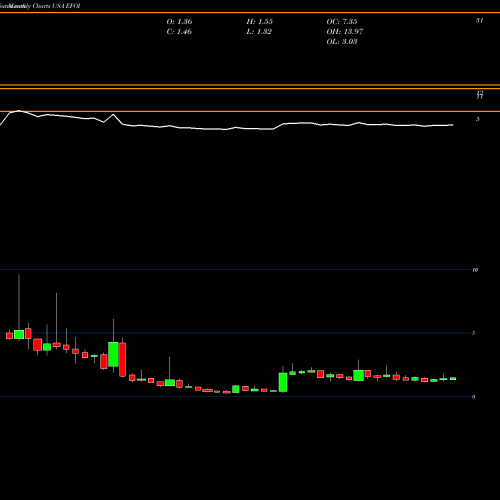Click the '10' price axis label
Viewport: 500px width, 500px height.
[x=475, y=270]
